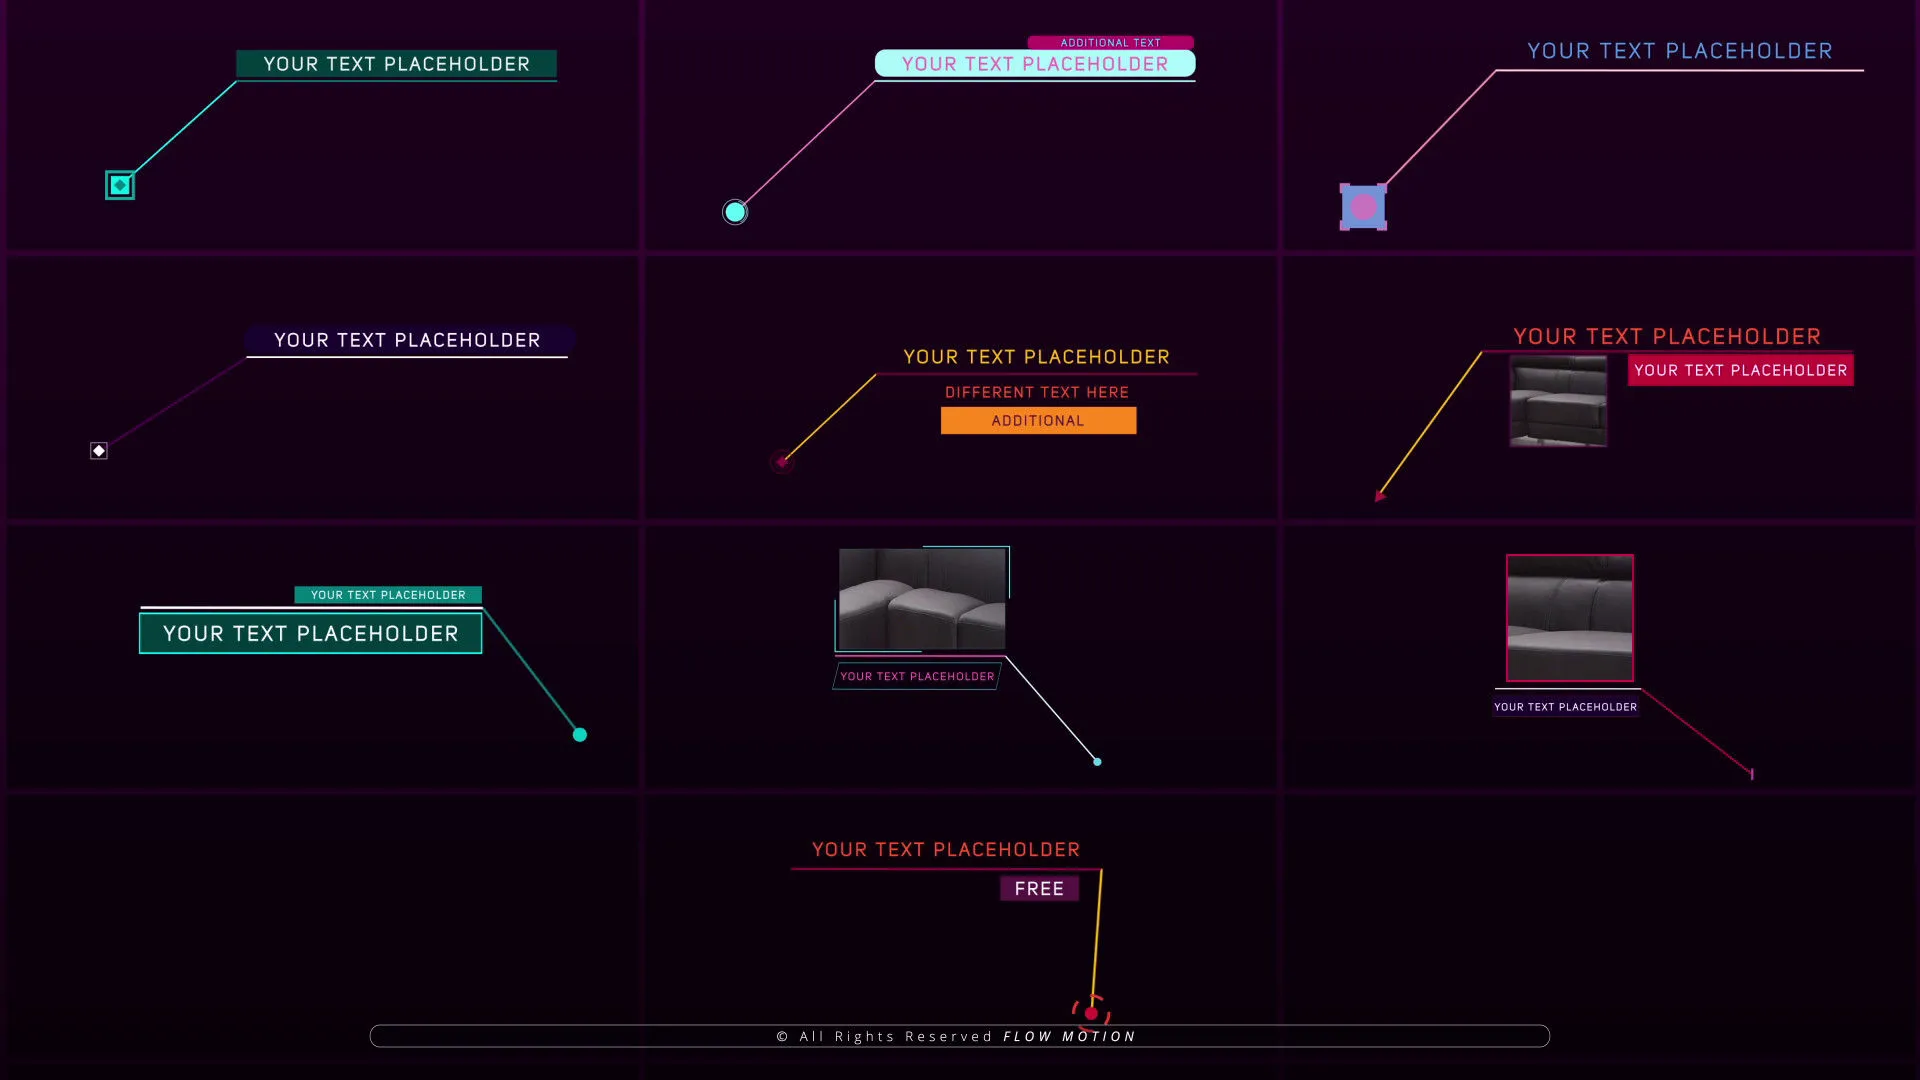Click the magenta ADDITIONAL TEXT tag
This screenshot has height=1080, width=1920.
pos(1110,43)
